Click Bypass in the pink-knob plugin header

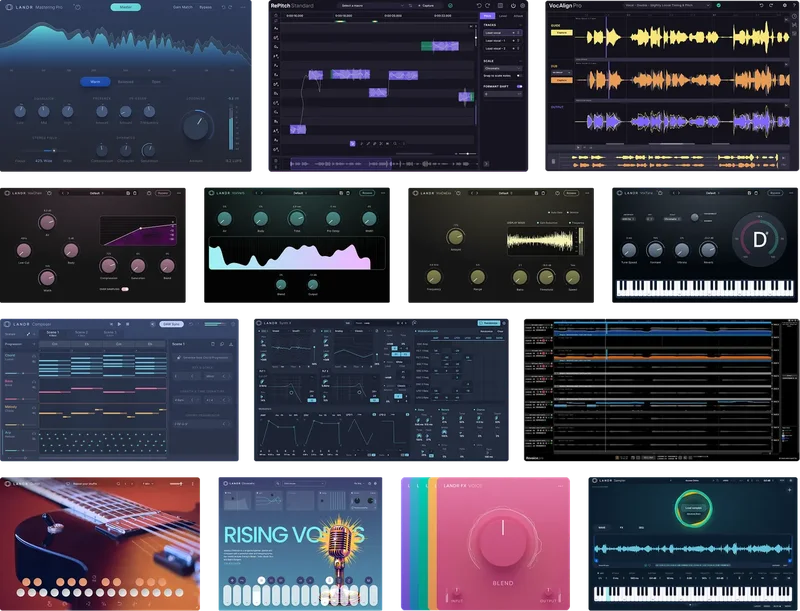163,193
